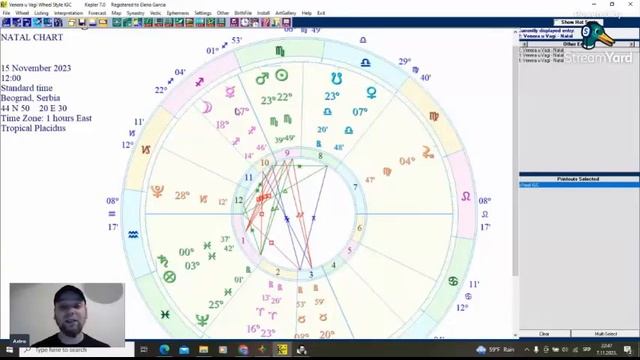Image resolution: width=640 pixels, height=360 pixels.
Task: Open the Synastry menu
Action: click(x=135, y=13)
